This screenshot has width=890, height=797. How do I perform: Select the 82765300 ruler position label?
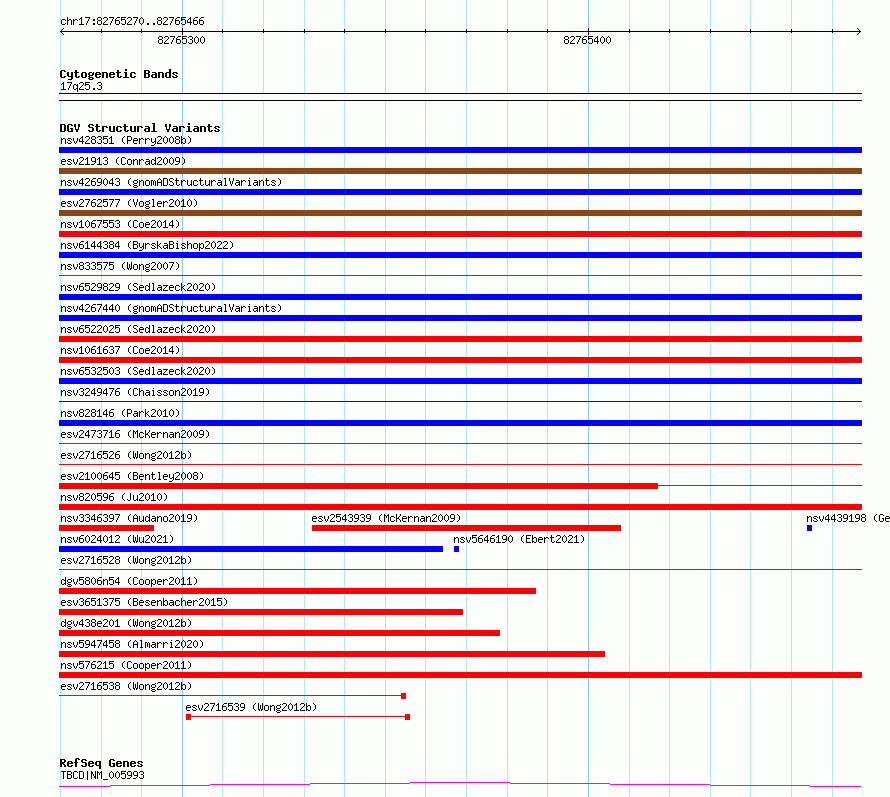[x=181, y=40]
